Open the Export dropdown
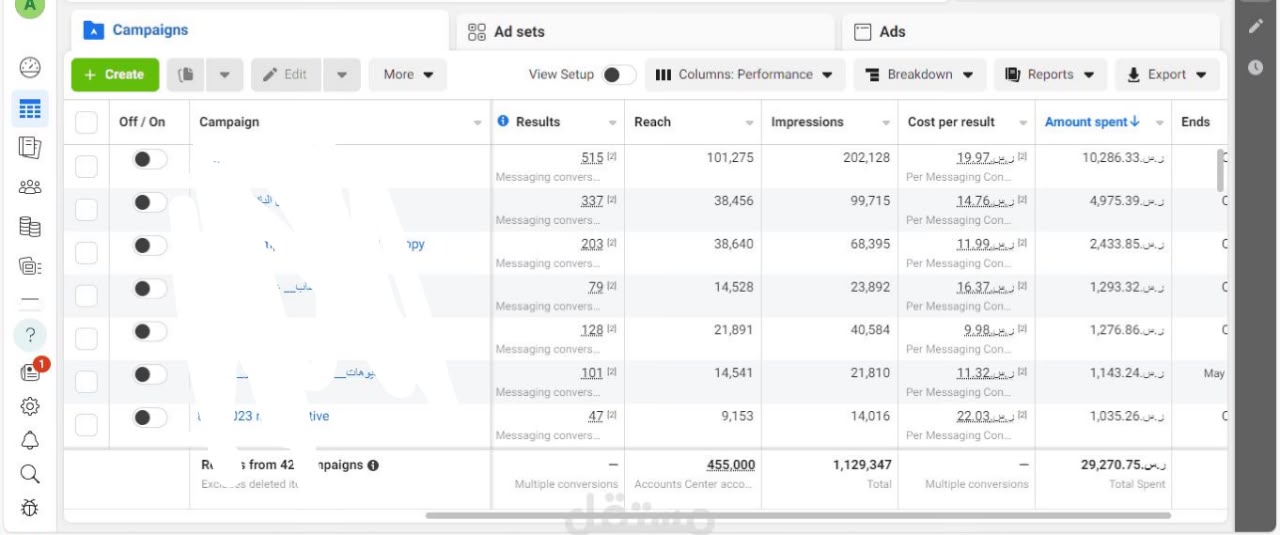 (x=1167, y=75)
